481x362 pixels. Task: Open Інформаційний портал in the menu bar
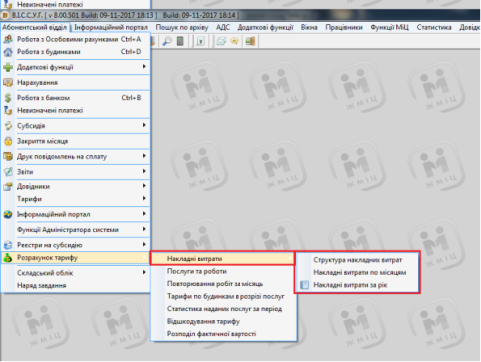(x=111, y=27)
